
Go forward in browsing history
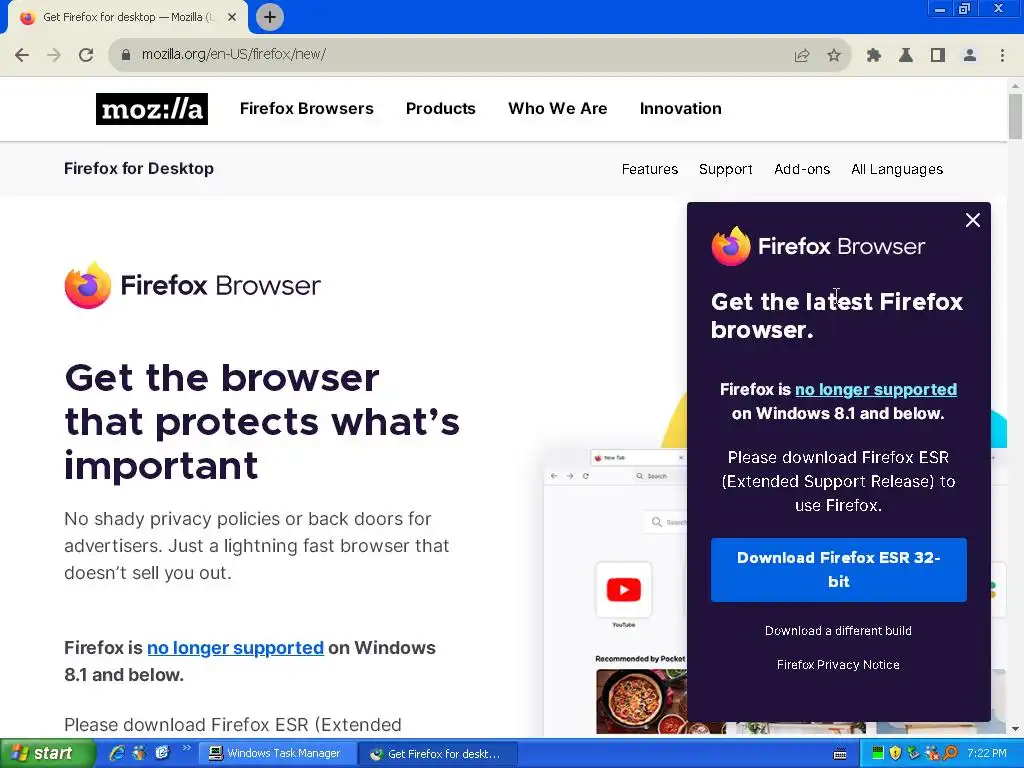click(x=54, y=55)
